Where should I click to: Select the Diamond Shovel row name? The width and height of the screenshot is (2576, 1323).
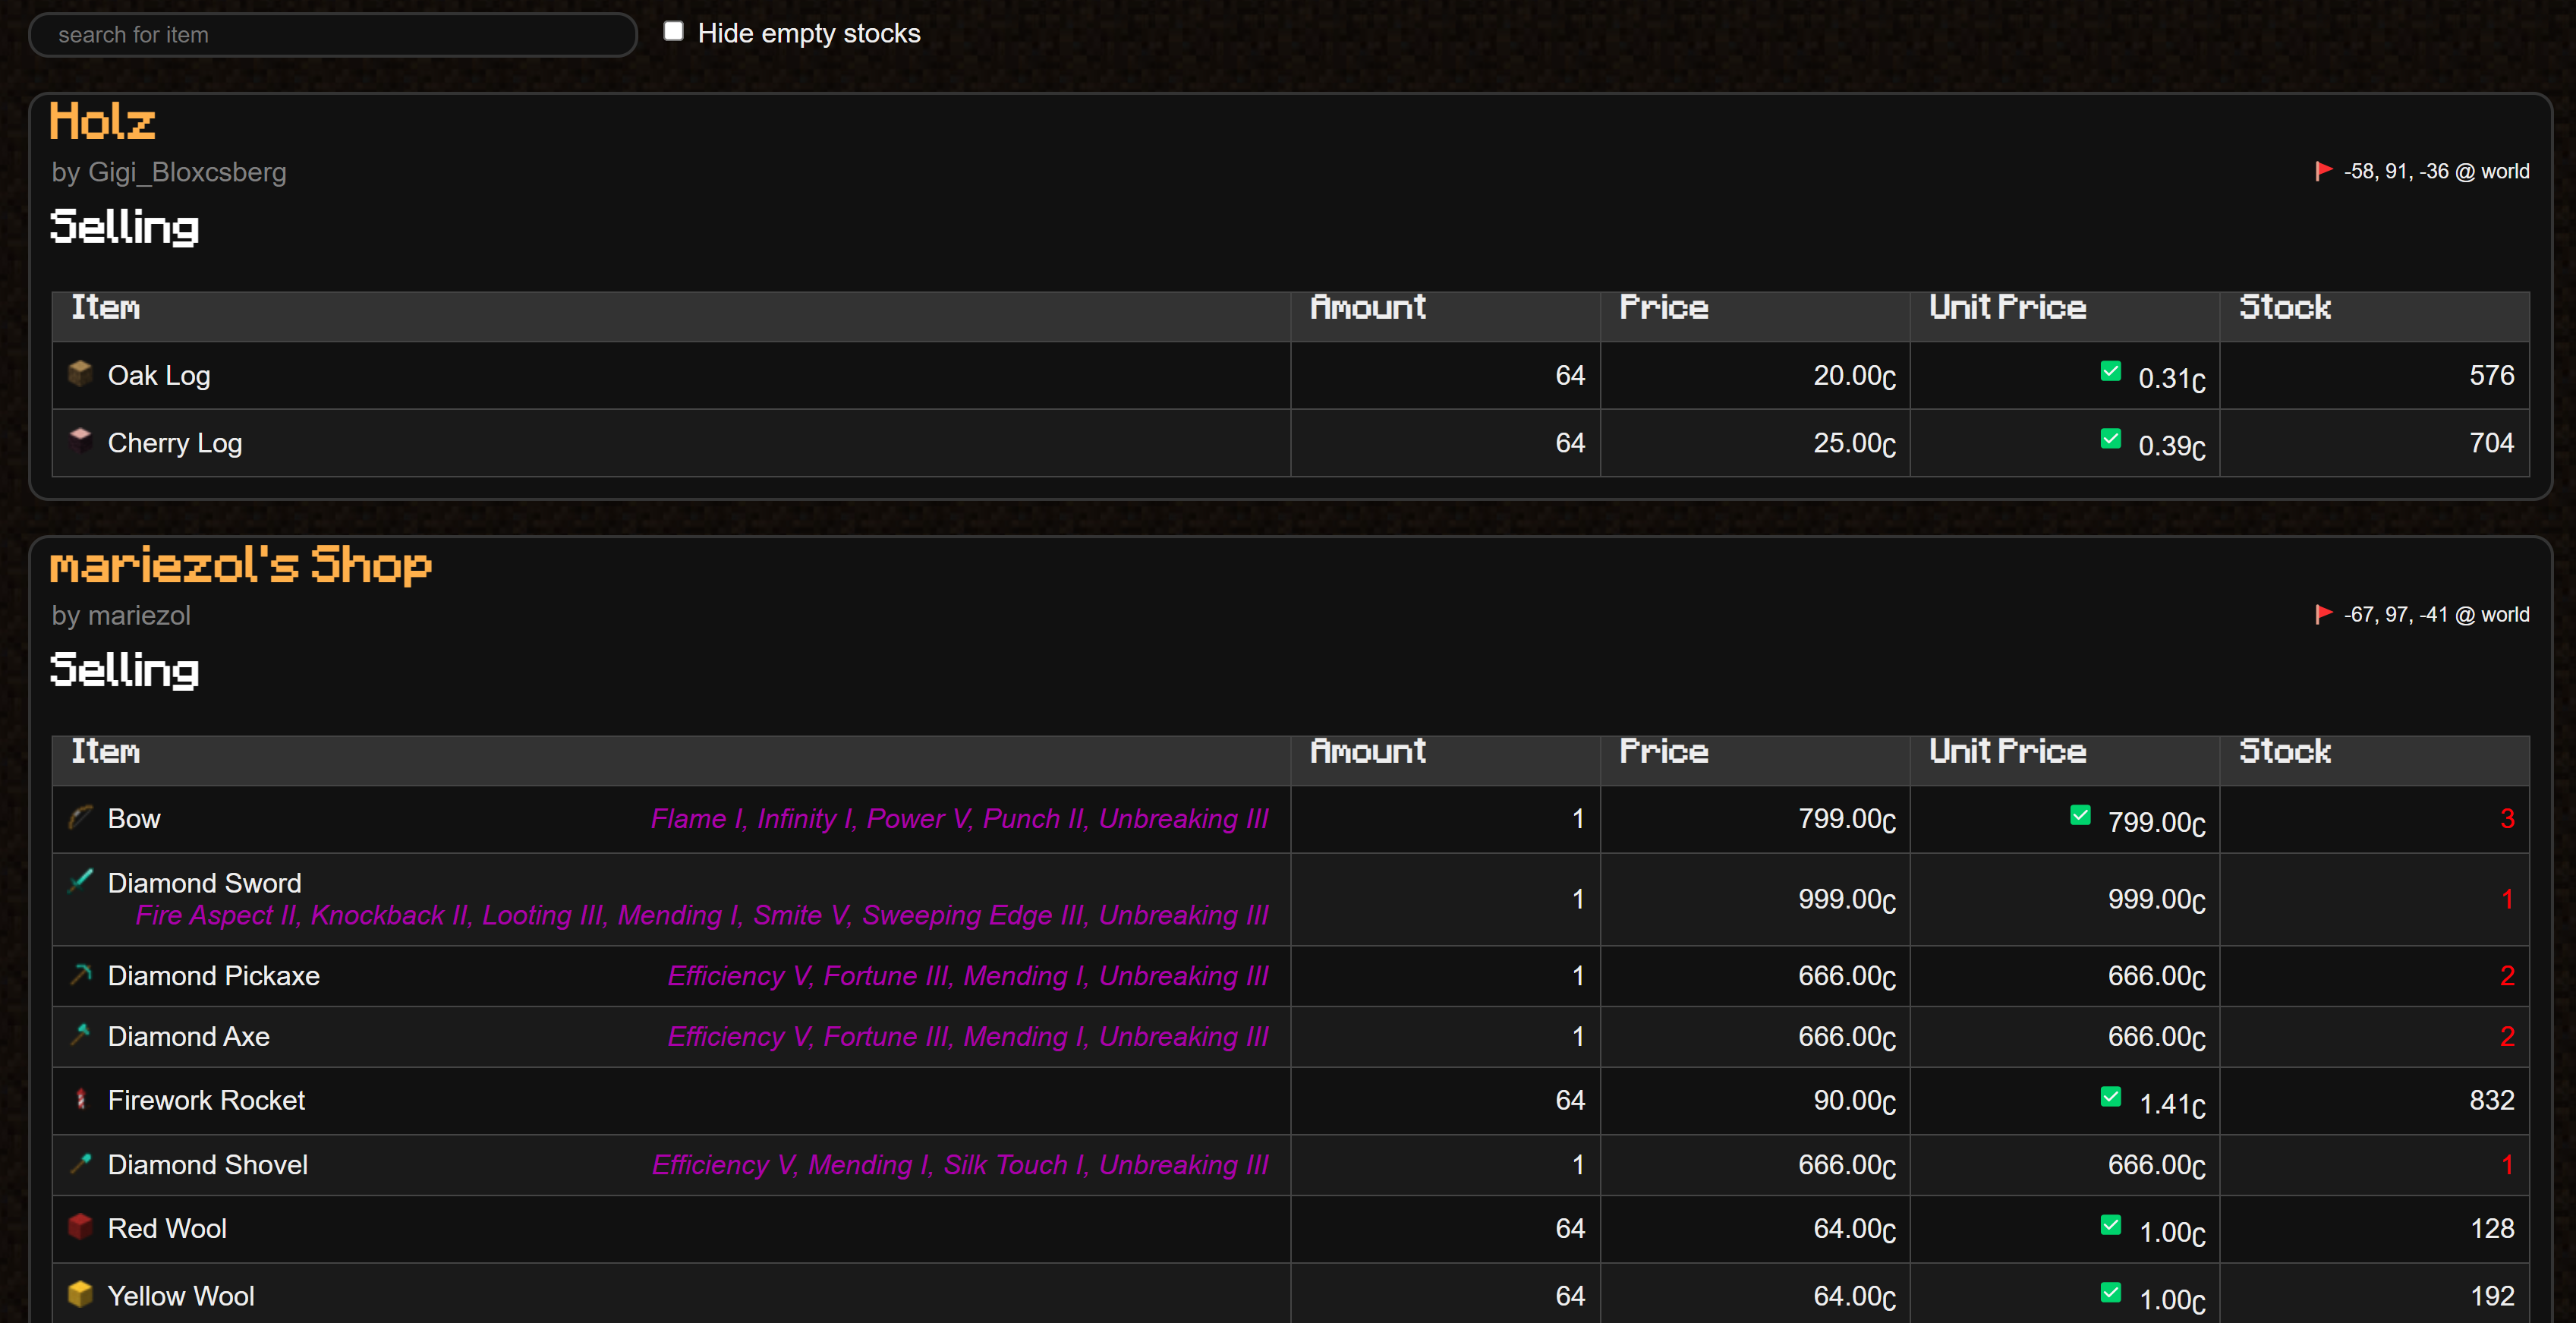click(208, 1165)
